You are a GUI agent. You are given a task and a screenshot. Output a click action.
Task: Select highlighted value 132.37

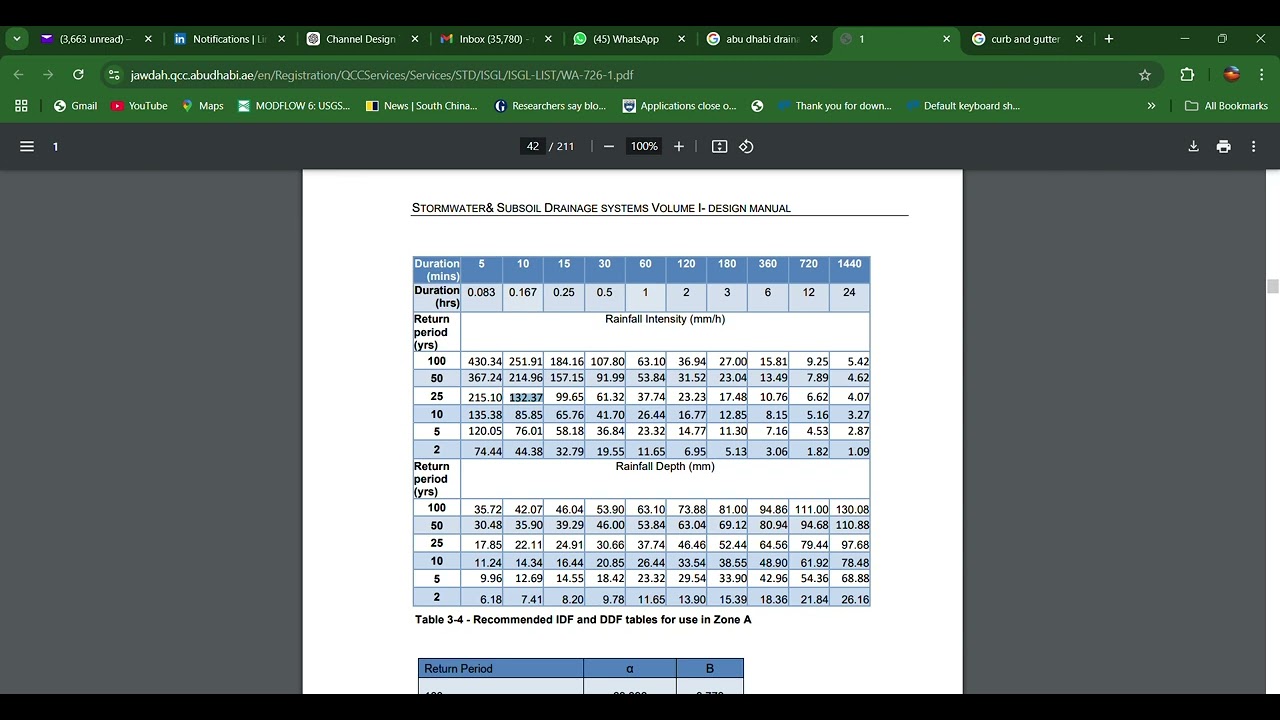tap(526, 398)
